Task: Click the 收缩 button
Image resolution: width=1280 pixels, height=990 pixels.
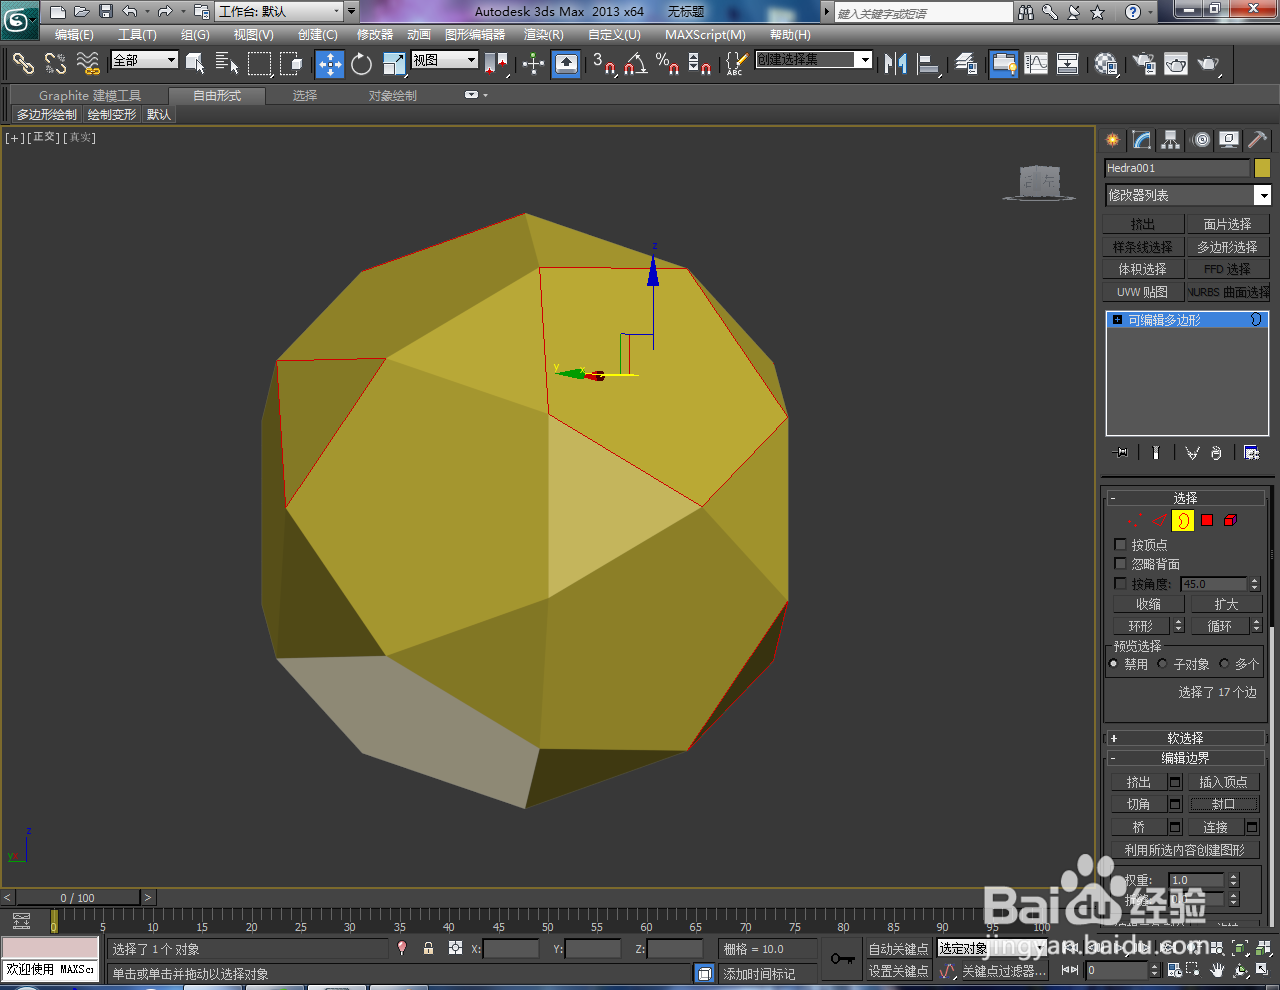Action: 1148,604
